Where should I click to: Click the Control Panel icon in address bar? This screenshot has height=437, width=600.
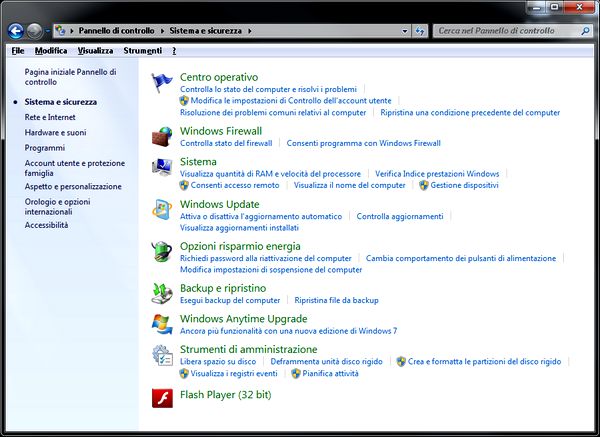coord(60,30)
